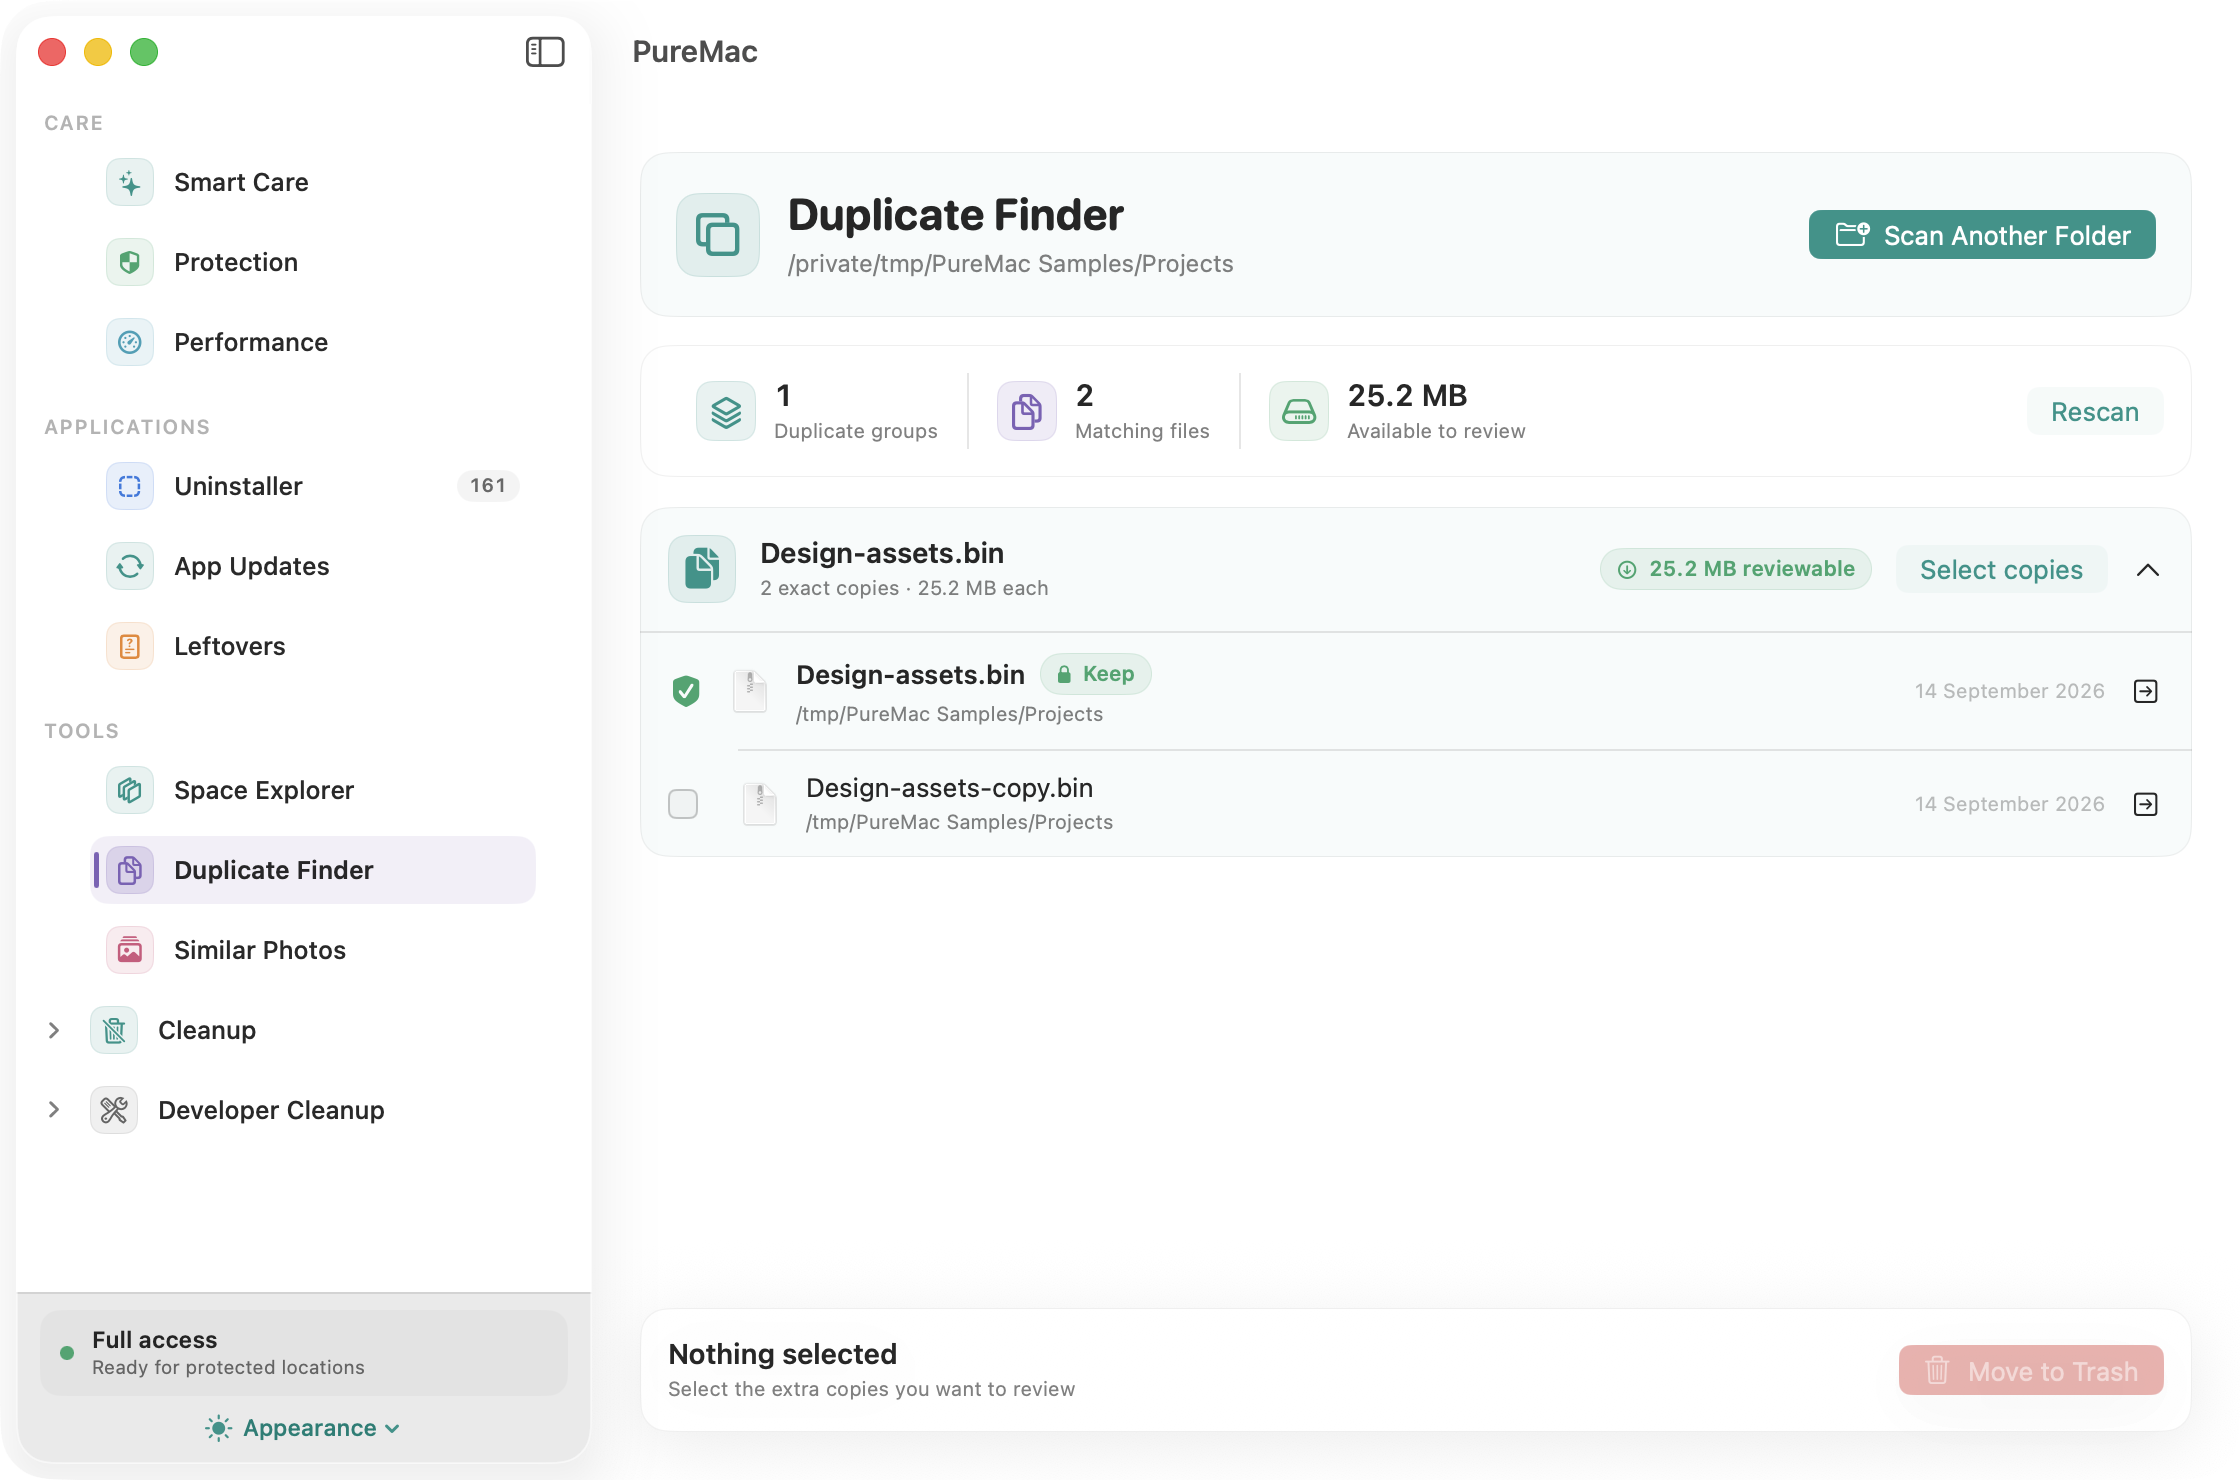This screenshot has width=2240, height=1480.
Task: Click the Protection shield icon
Action: click(130, 262)
